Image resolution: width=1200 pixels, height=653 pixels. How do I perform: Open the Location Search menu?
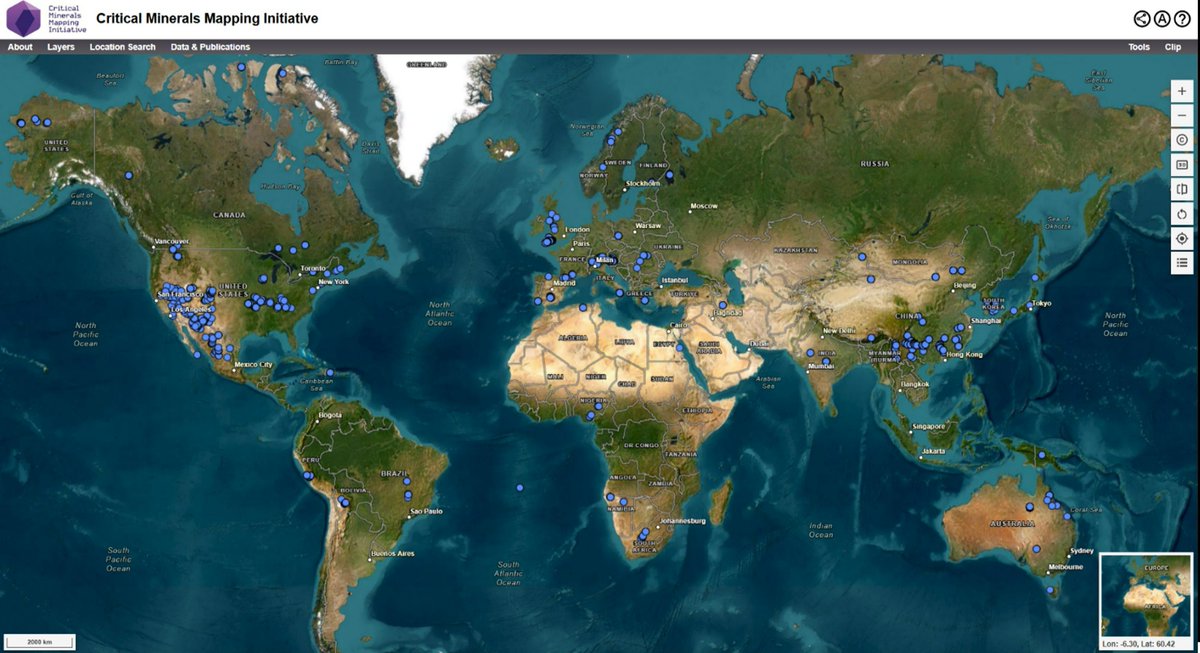point(122,47)
